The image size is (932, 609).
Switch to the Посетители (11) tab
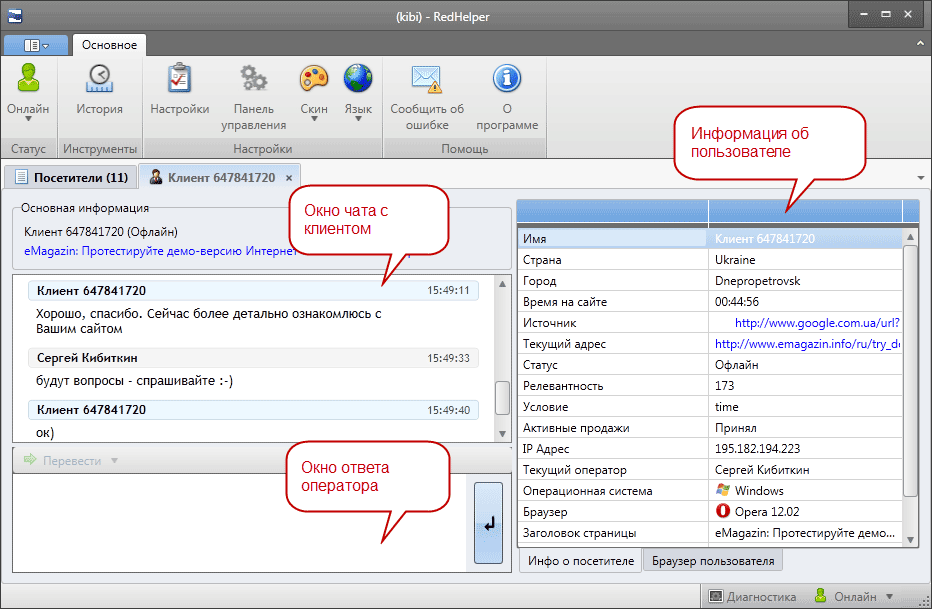(x=69, y=177)
